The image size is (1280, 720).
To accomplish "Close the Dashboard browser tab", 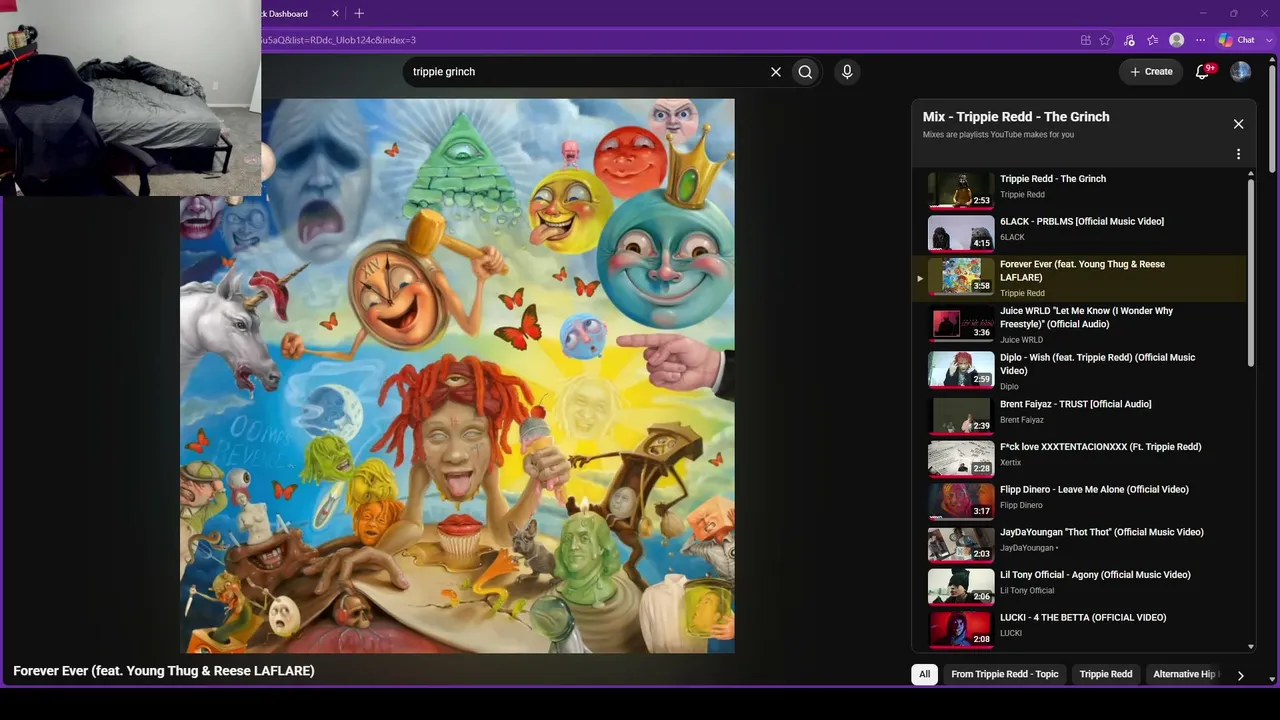I will point(335,14).
